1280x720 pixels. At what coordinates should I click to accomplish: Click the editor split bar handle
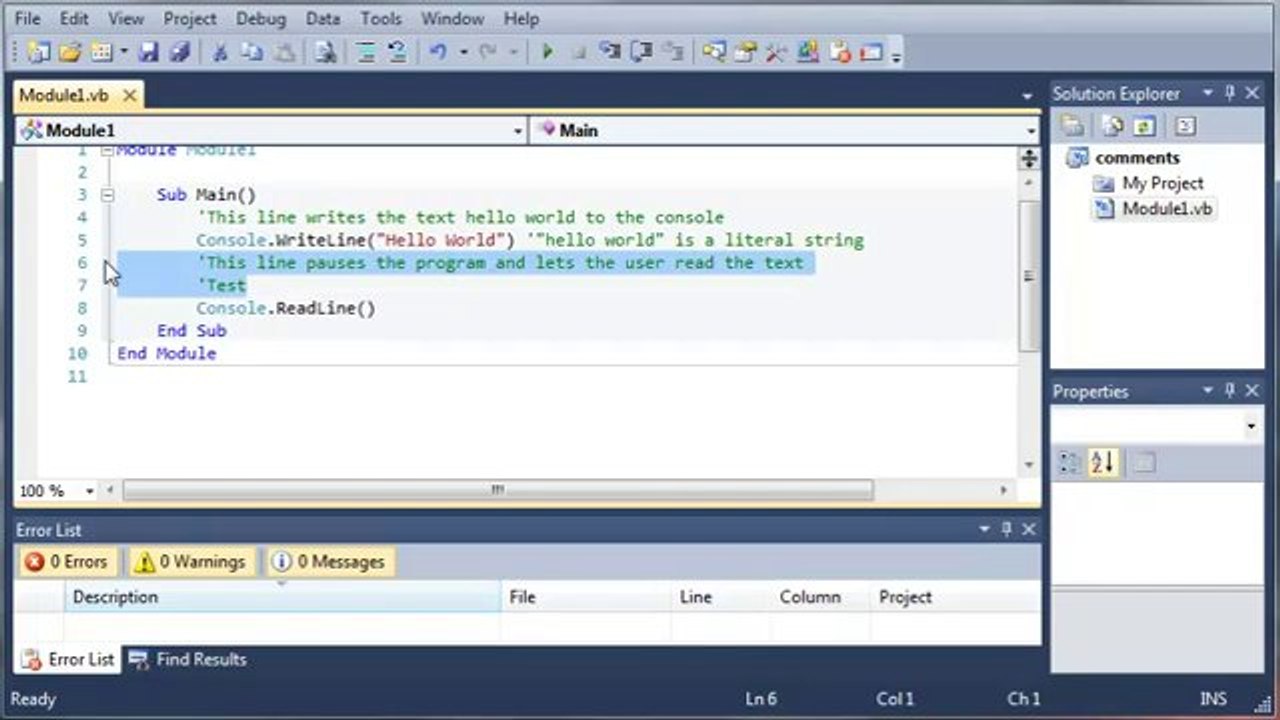(1028, 158)
